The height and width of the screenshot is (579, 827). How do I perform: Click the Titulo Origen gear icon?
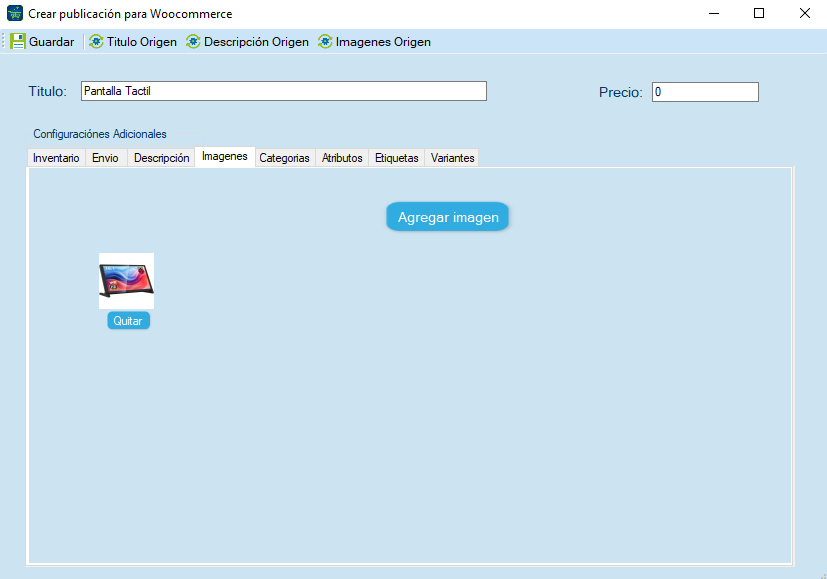[x=96, y=42]
